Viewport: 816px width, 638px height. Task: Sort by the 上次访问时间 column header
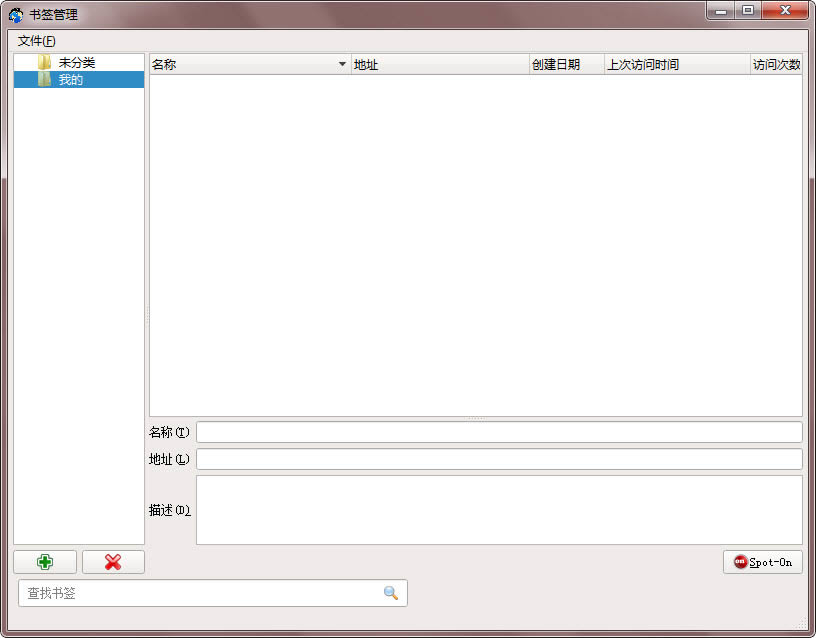[677, 65]
